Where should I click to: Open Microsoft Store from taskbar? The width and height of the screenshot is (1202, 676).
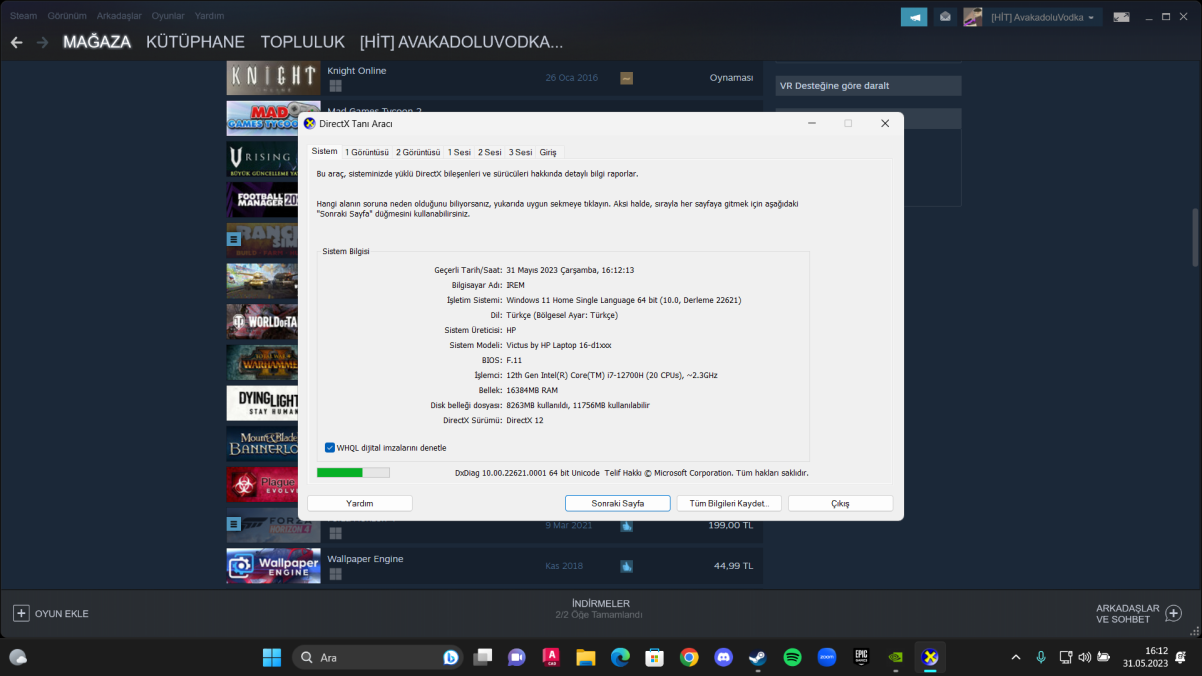click(x=655, y=657)
